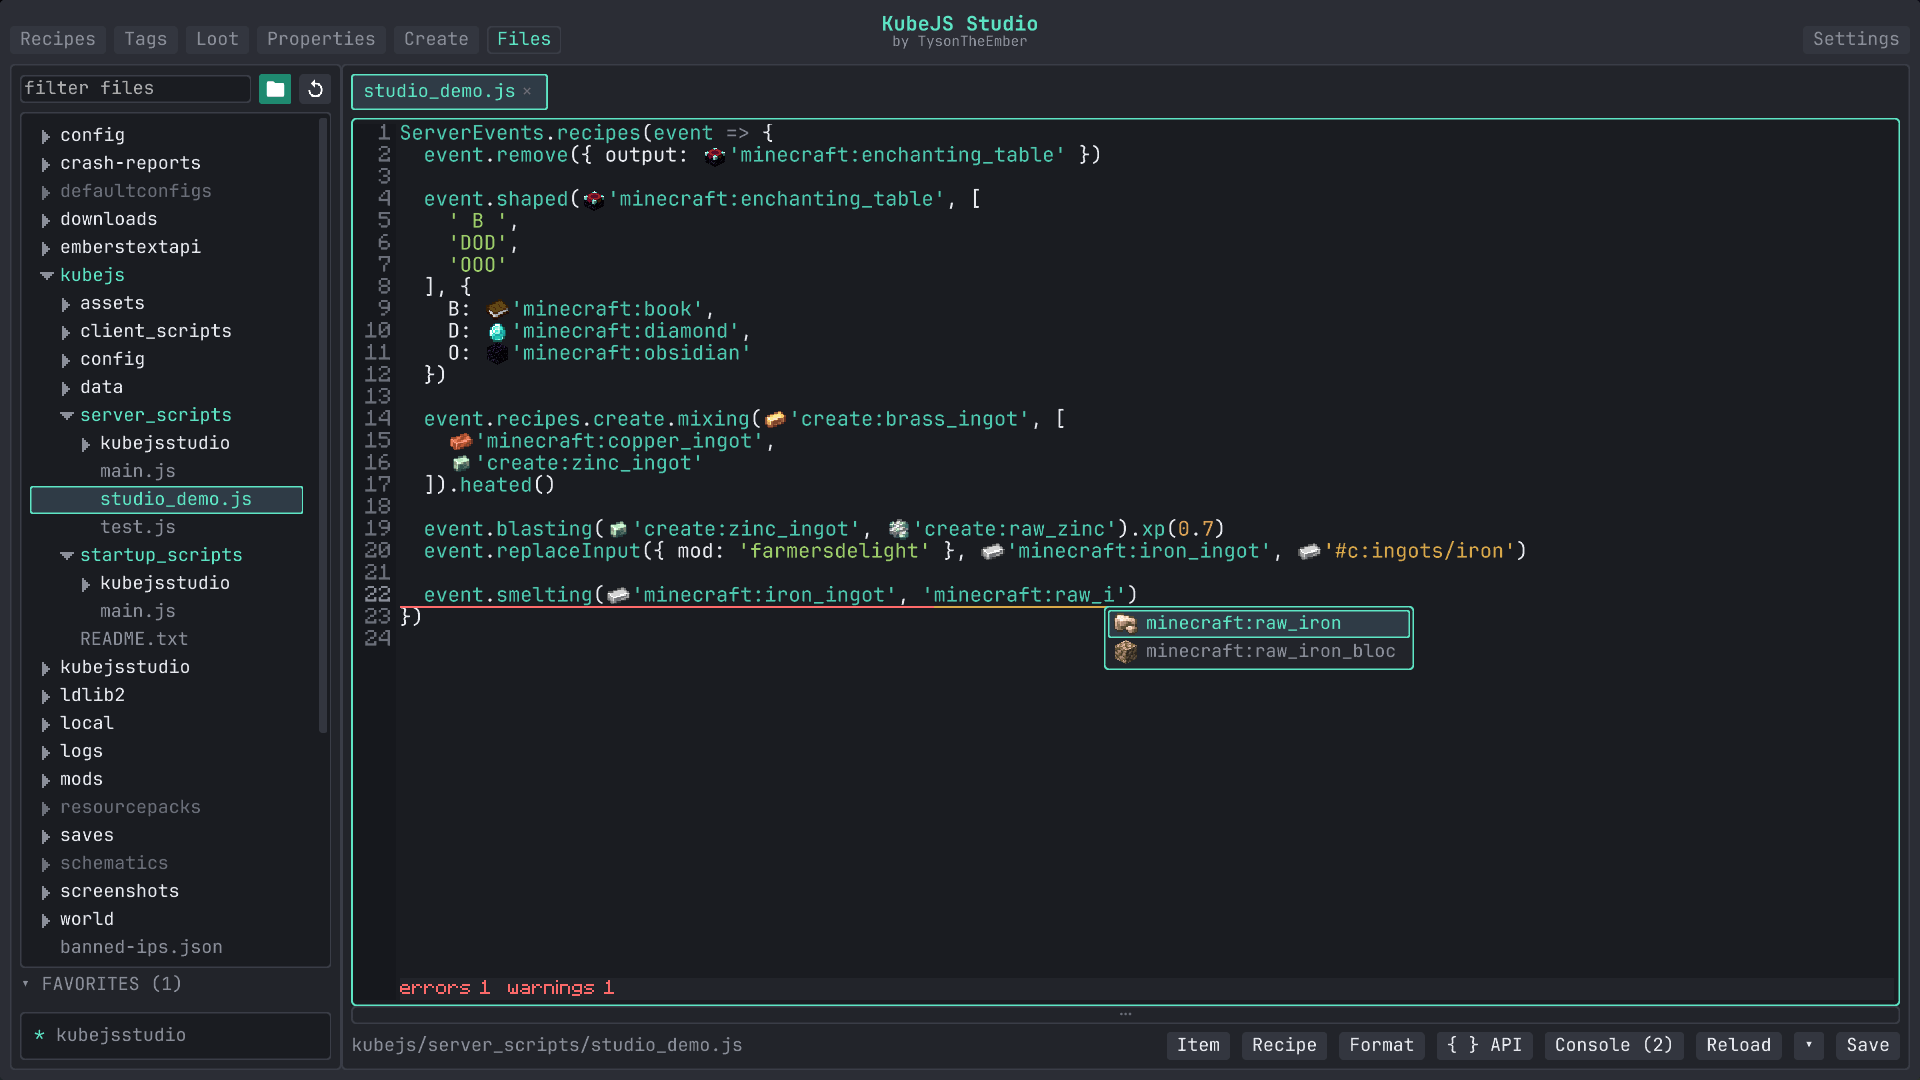The image size is (1920, 1080).
Task: Expand the ldlib2 folder
Action: pyautogui.click(x=46, y=696)
